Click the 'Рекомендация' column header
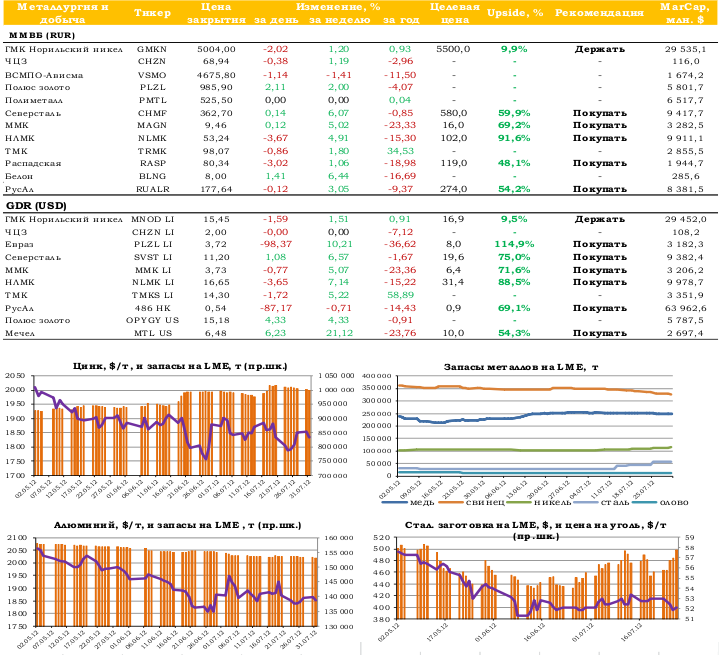 coord(599,13)
